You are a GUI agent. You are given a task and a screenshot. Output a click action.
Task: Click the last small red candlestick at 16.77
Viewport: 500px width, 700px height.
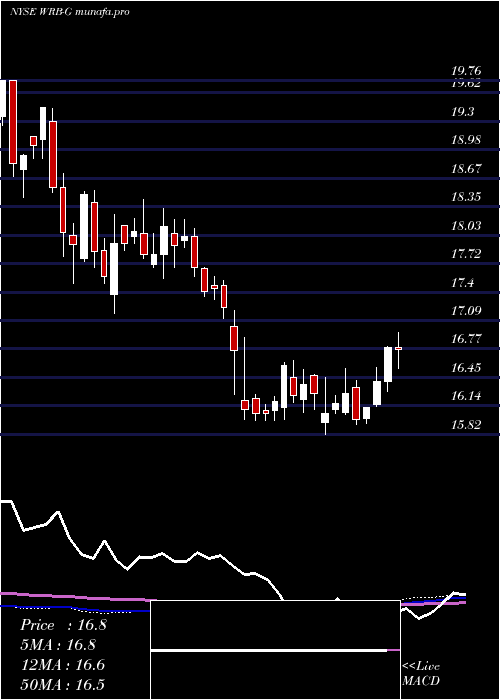point(398,348)
